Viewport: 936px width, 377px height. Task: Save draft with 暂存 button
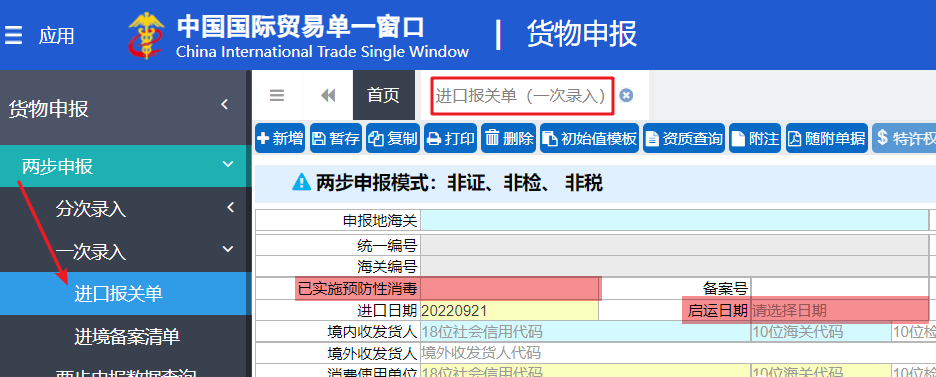pos(336,138)
